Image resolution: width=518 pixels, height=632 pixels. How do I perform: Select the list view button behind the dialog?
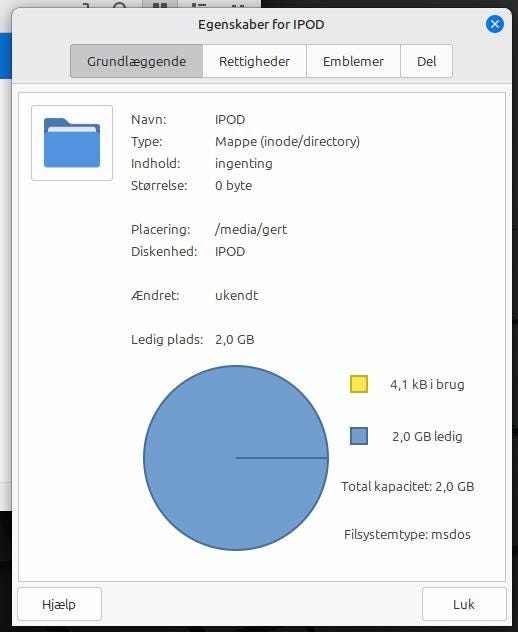click(200, 5)
